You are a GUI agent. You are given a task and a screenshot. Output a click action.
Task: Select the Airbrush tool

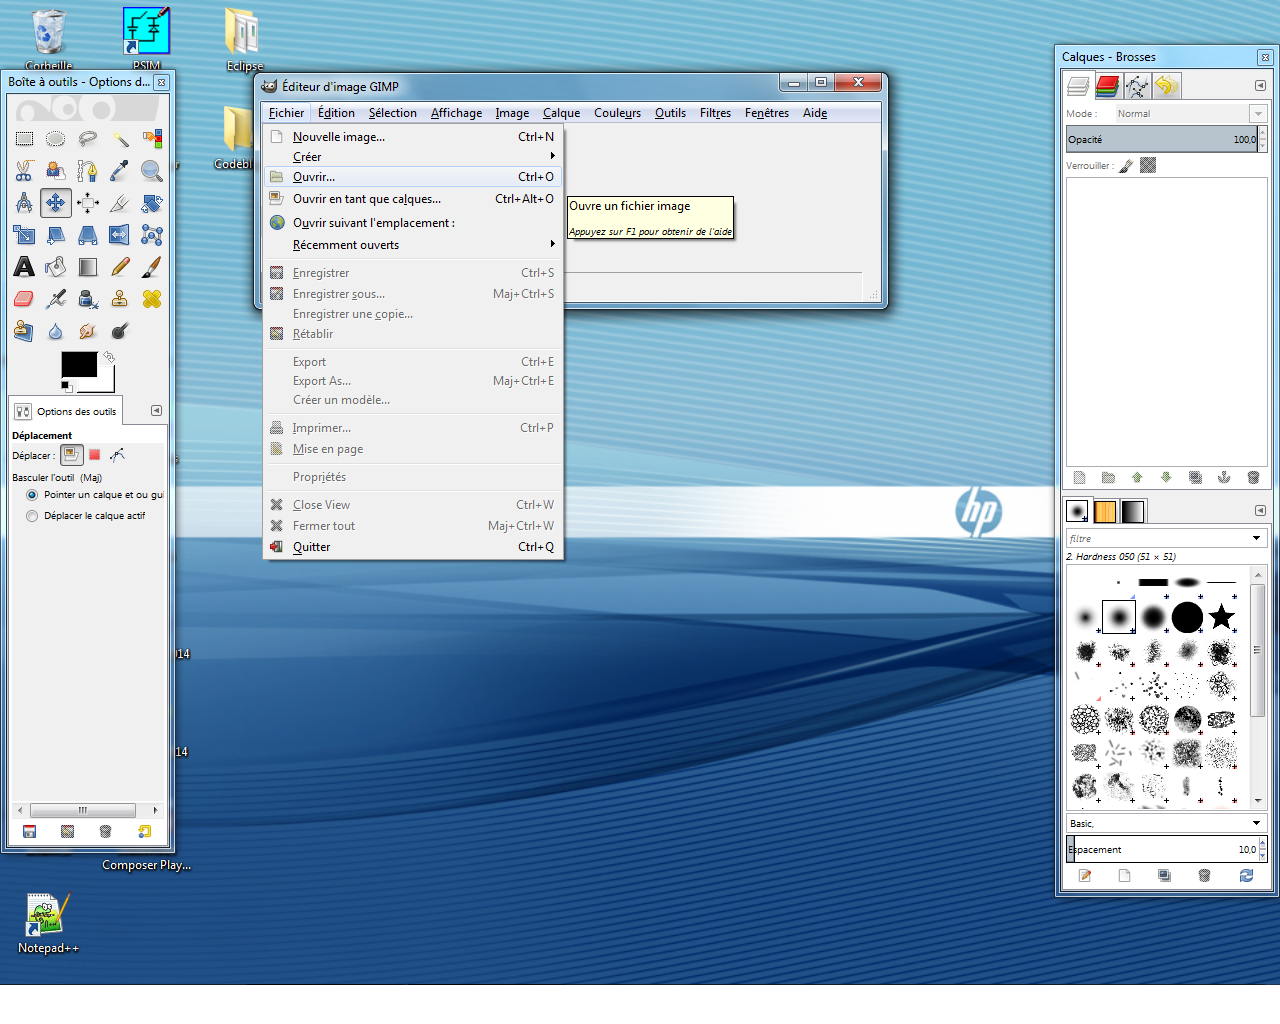56,299
